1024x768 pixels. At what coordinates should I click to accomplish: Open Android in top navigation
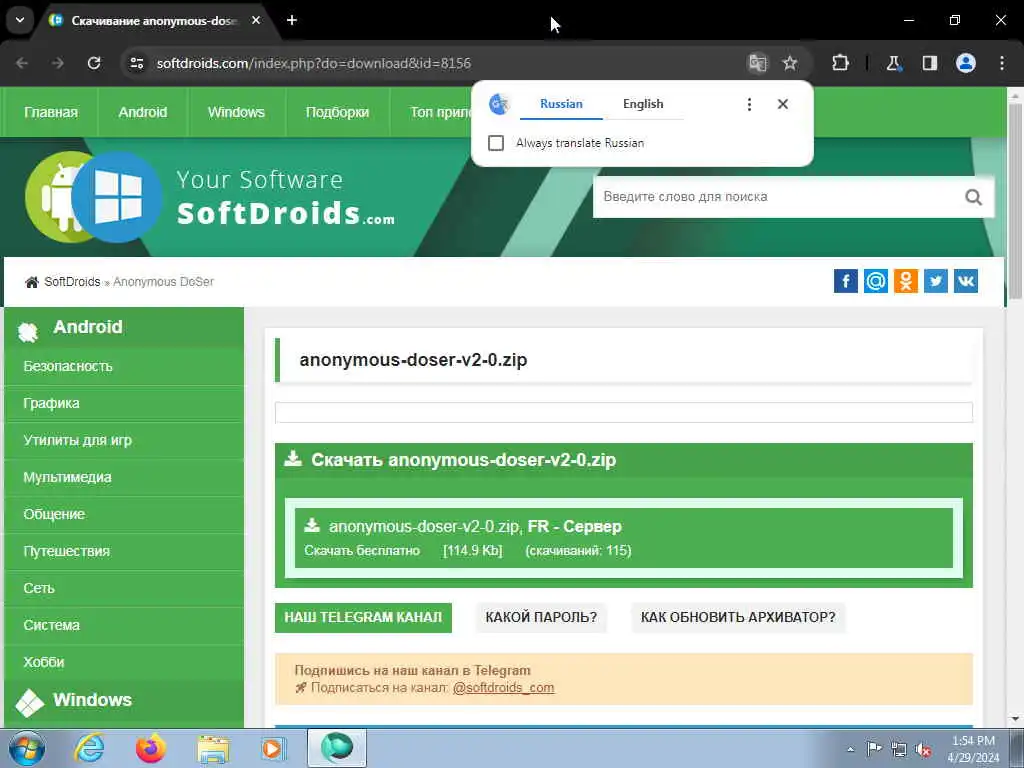(x=143, y=112)
